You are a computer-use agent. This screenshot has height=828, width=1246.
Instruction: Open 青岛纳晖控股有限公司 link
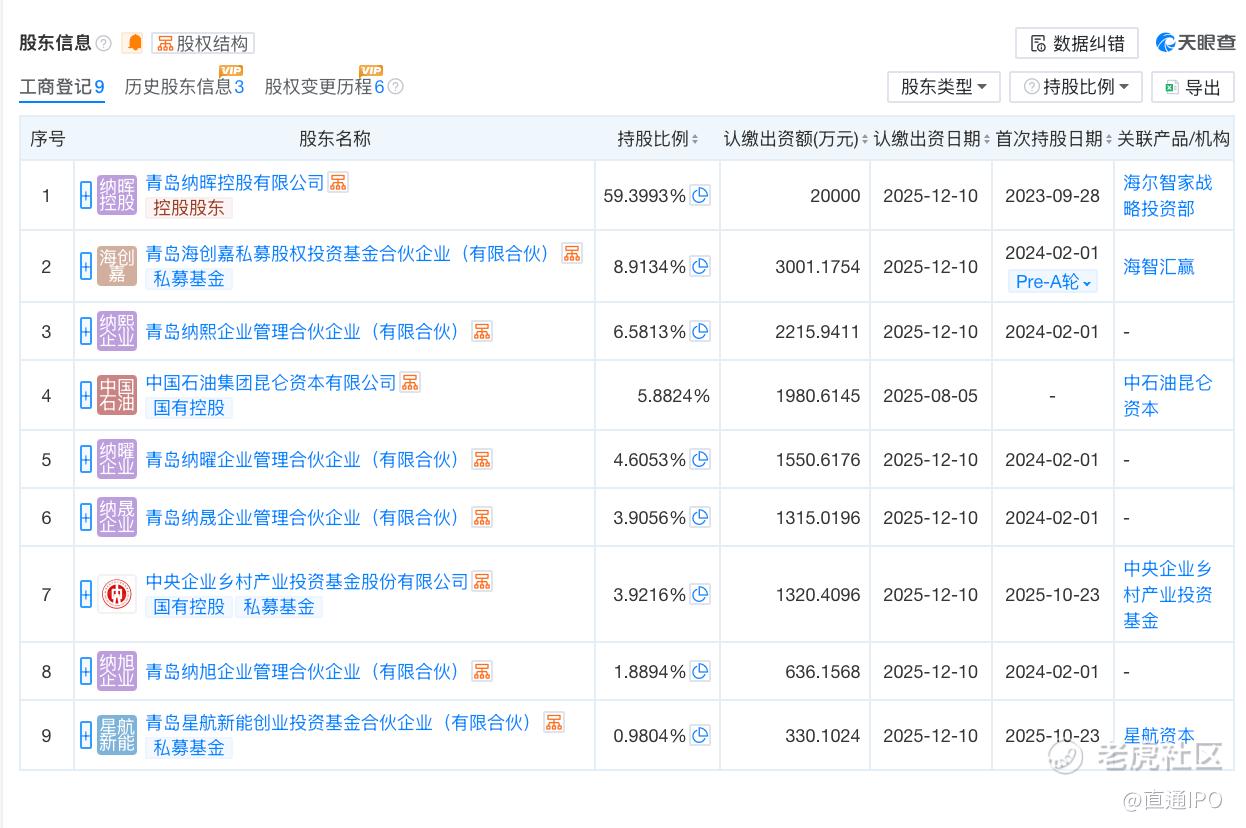[235, 182]
